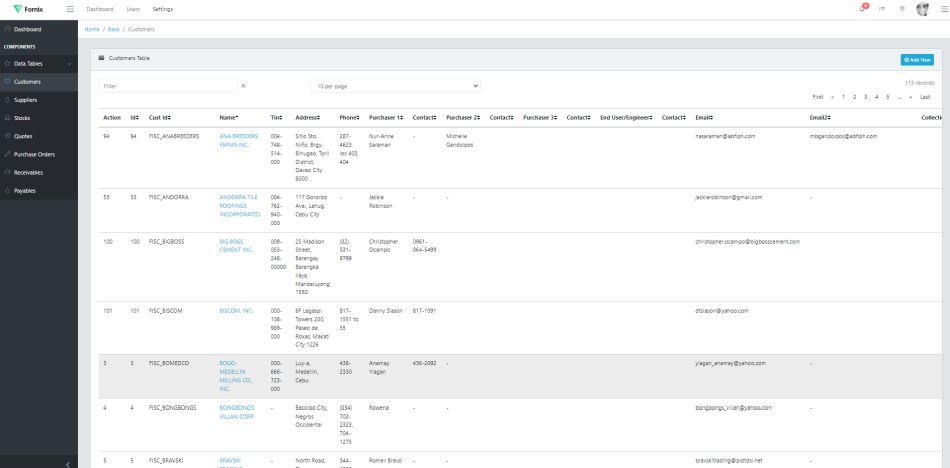The width and height of the screenshot is (950, 468).
Task: Sort the table by Cust Id column
Action: 160,118
